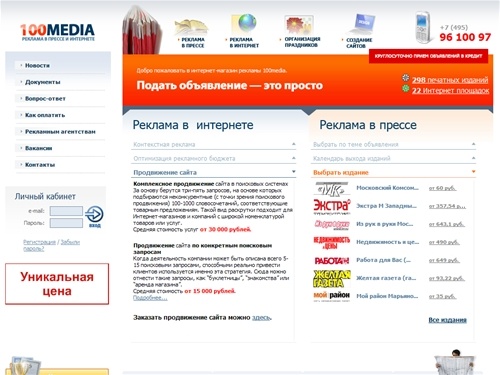The height and width of the screenshot is (375, 500).
Task: Open the globe 'Реклама в интернет' icon
Action: click(244, 23)
